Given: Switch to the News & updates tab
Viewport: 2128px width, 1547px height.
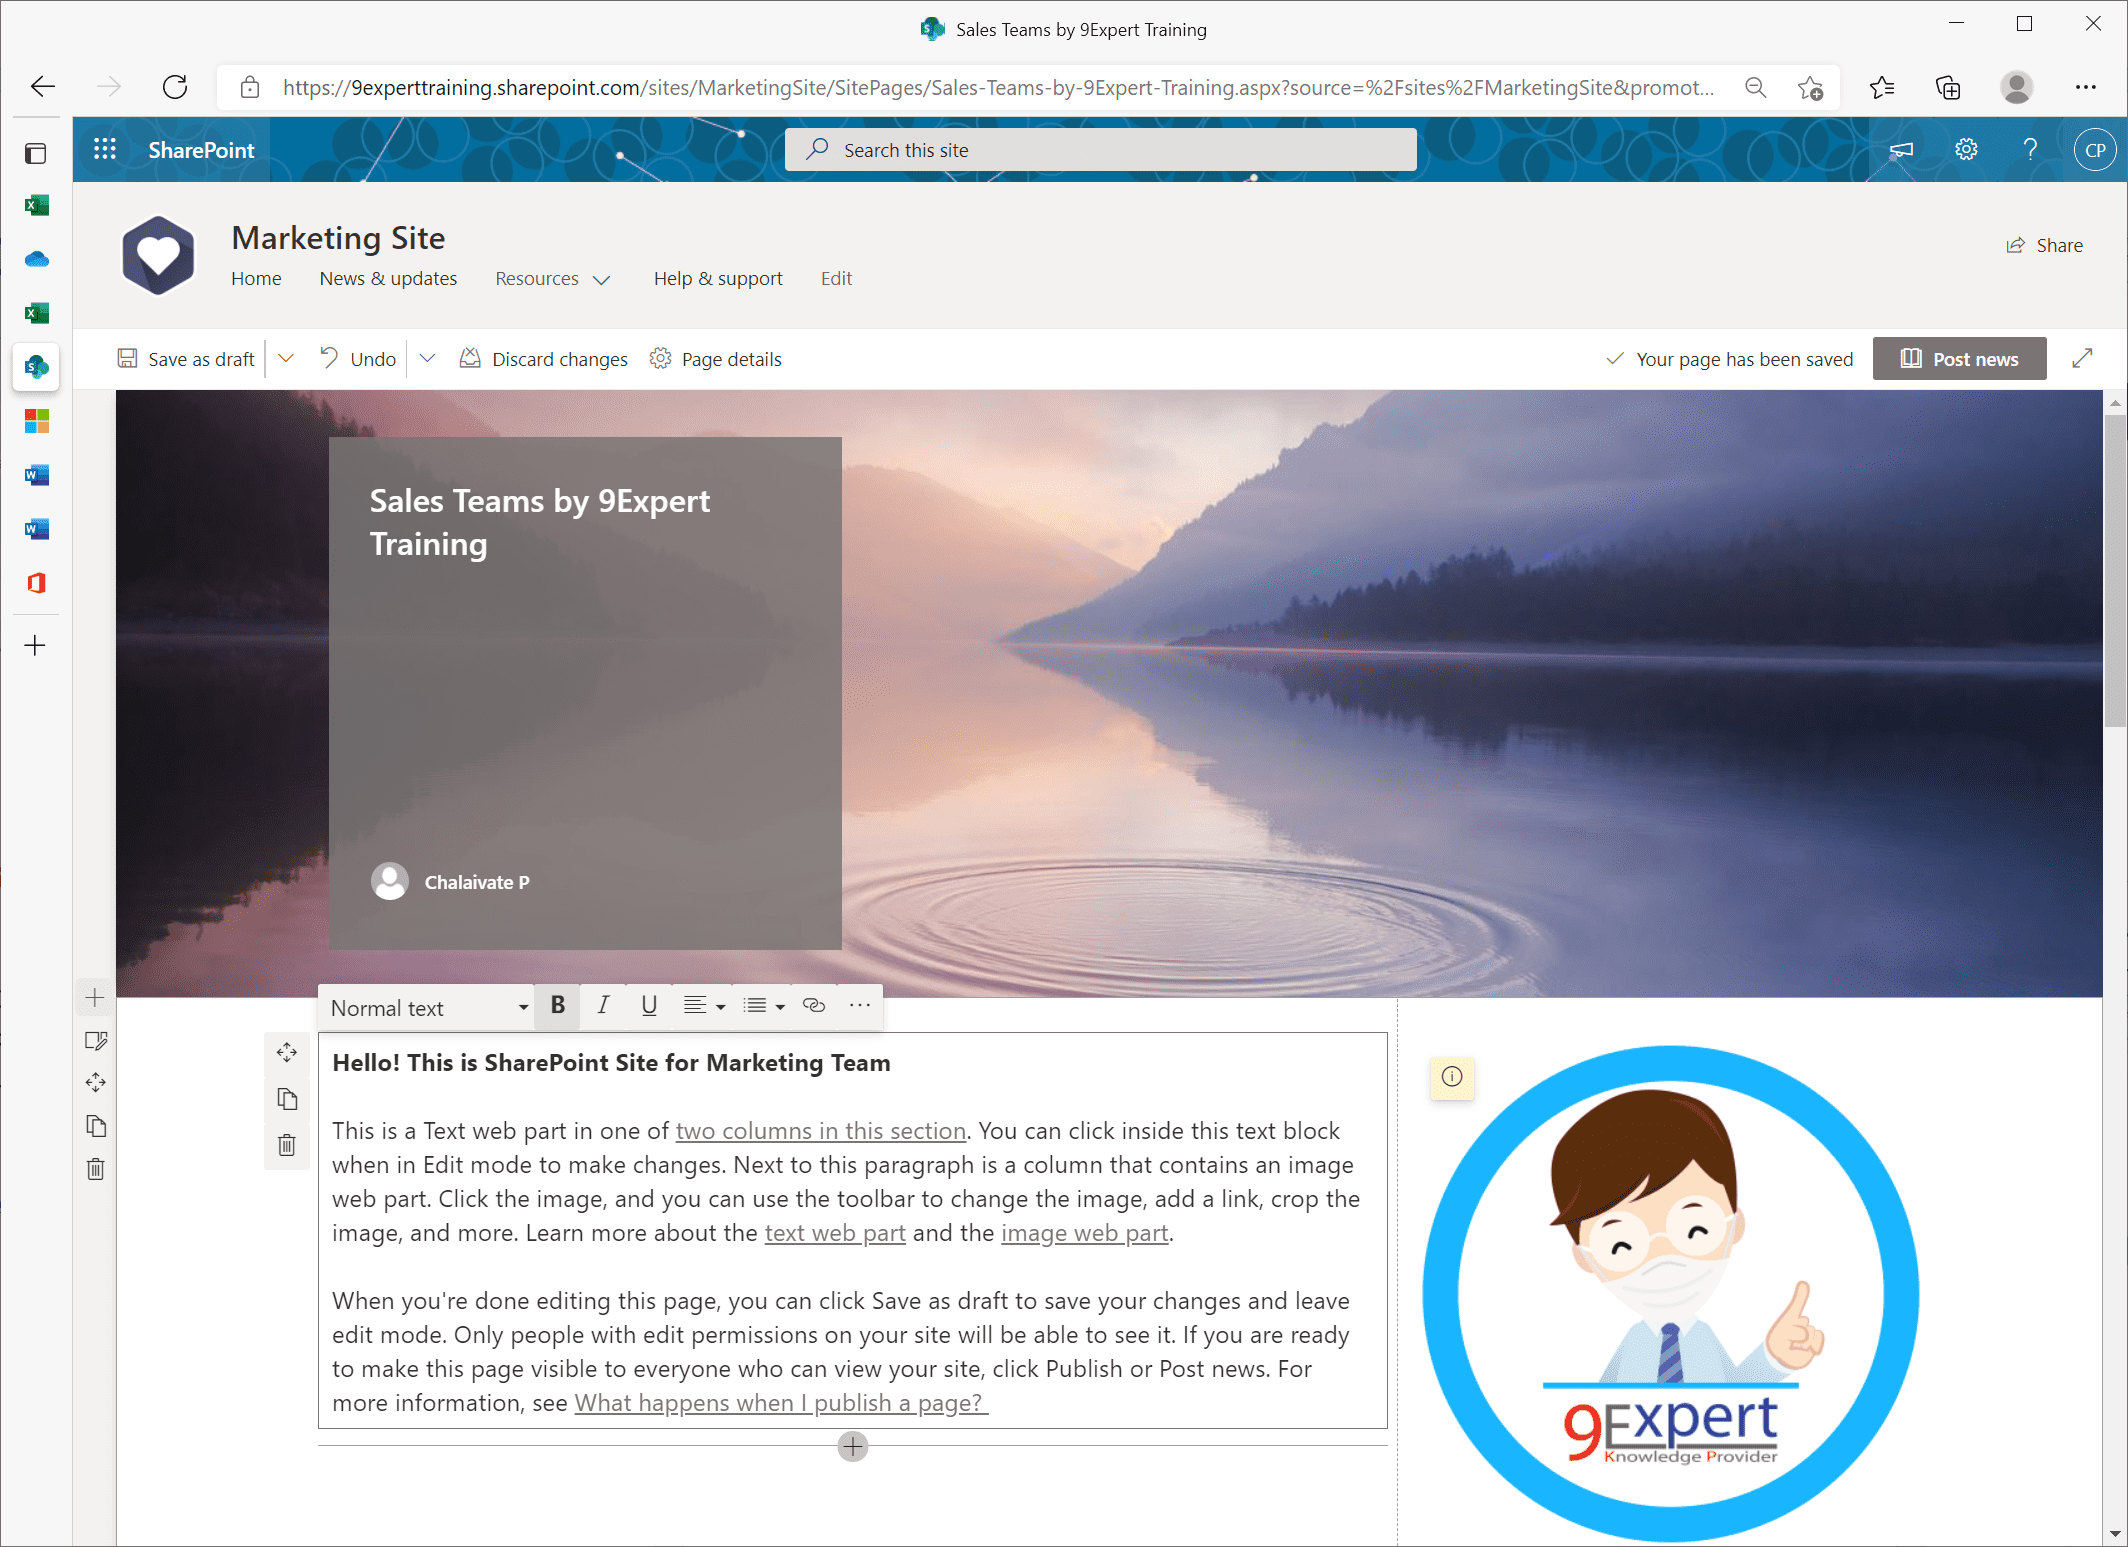Looking at the screenshot, I should (388, 279).
